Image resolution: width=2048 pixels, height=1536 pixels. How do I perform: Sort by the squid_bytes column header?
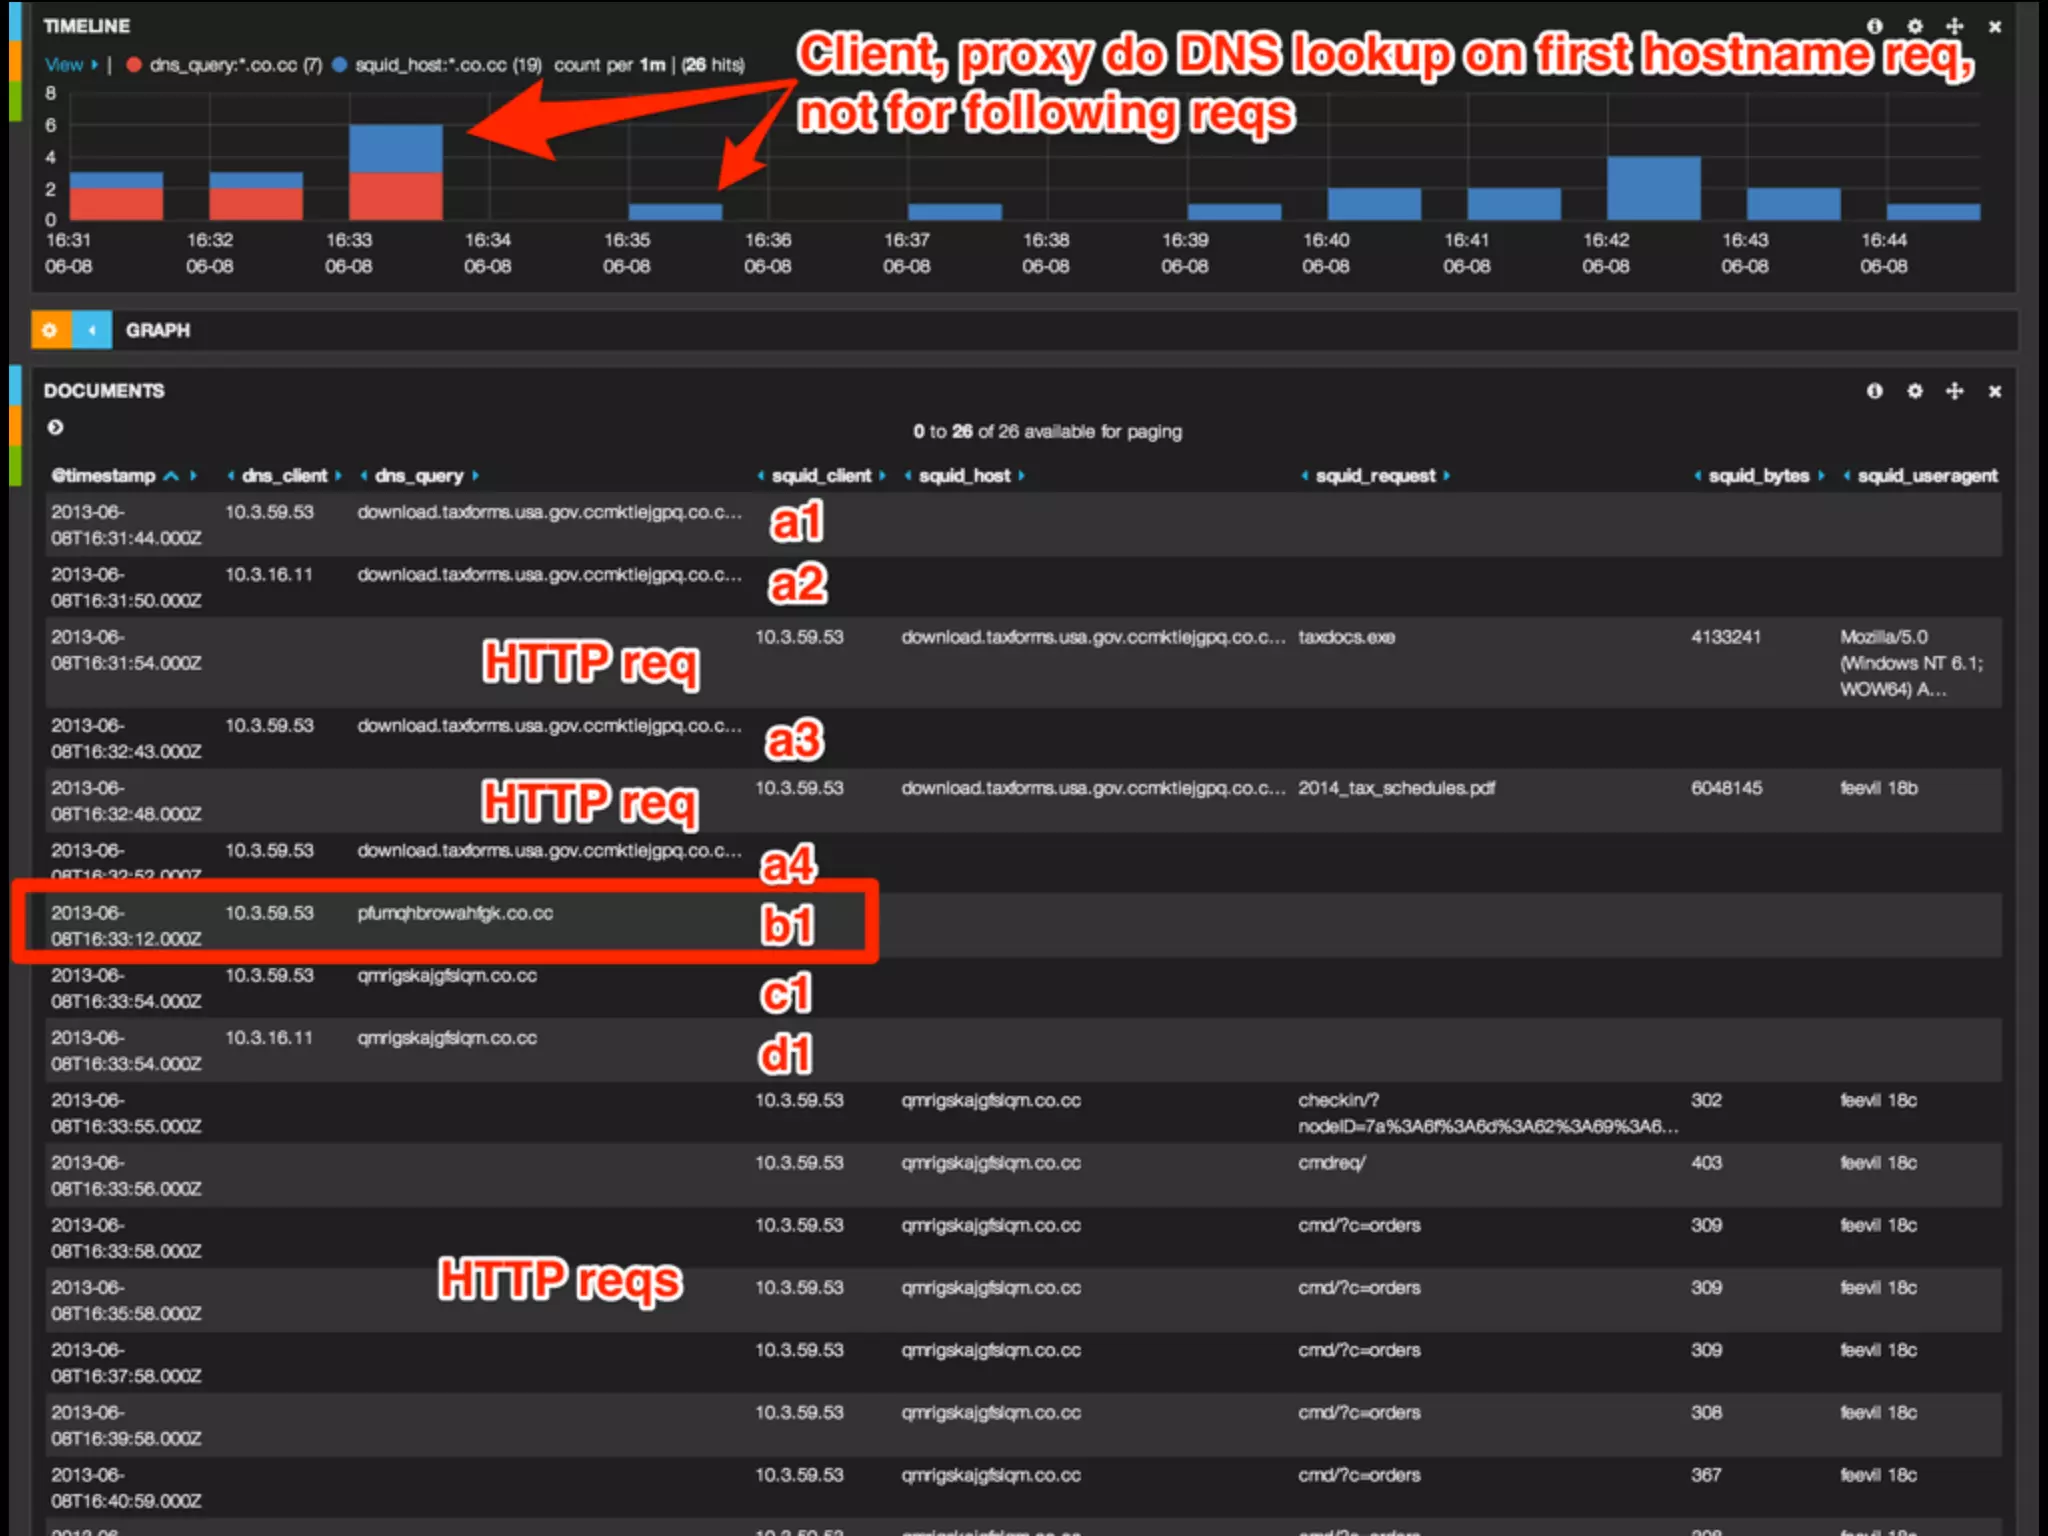pos(1758,476)
